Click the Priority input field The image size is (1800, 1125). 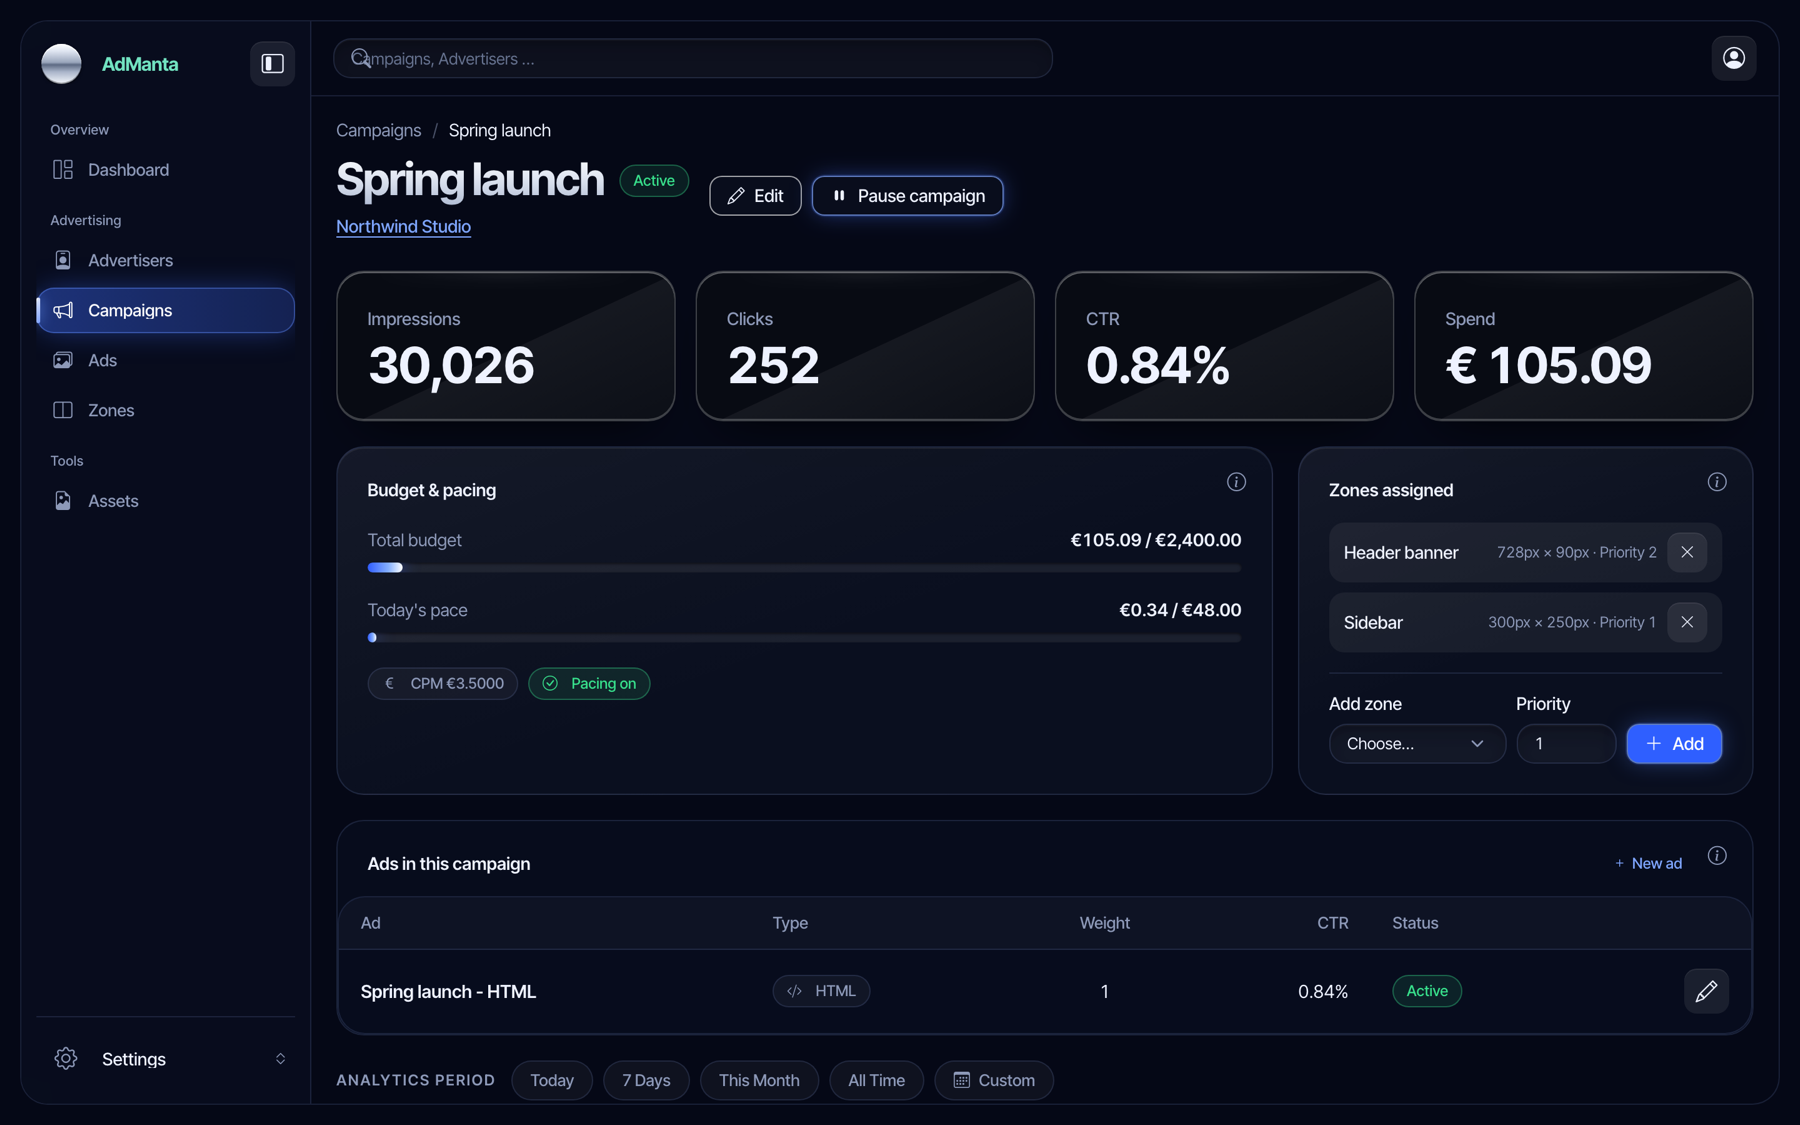click(1565, 744)
